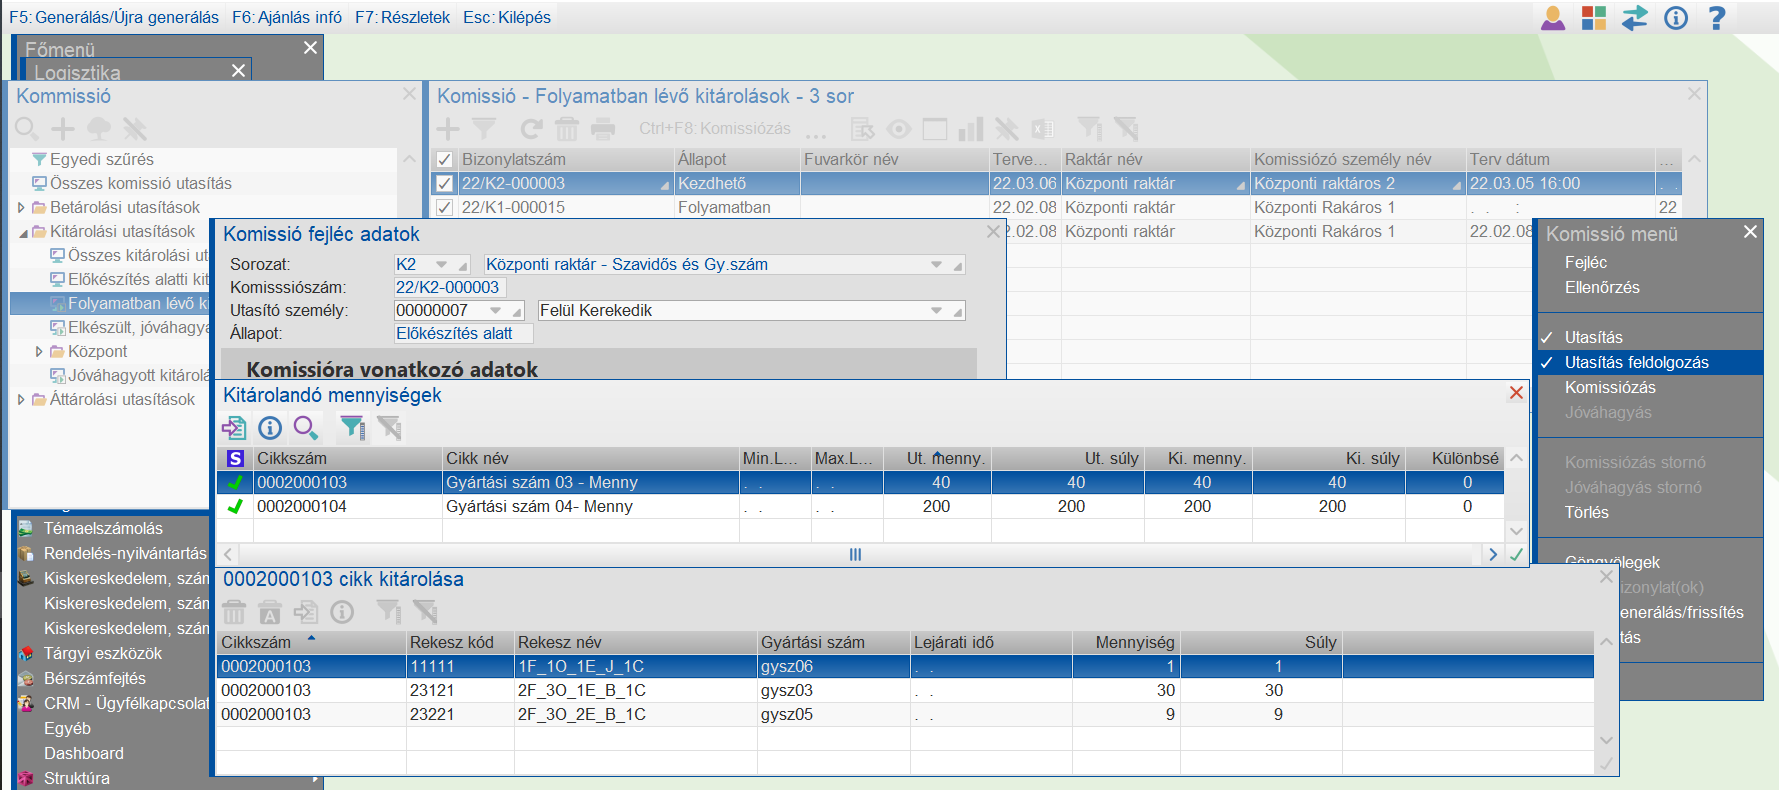The height and width of the screenshot is (790, 1779).
Task: Open help via the question mark icon
Action: [1717, 18]
